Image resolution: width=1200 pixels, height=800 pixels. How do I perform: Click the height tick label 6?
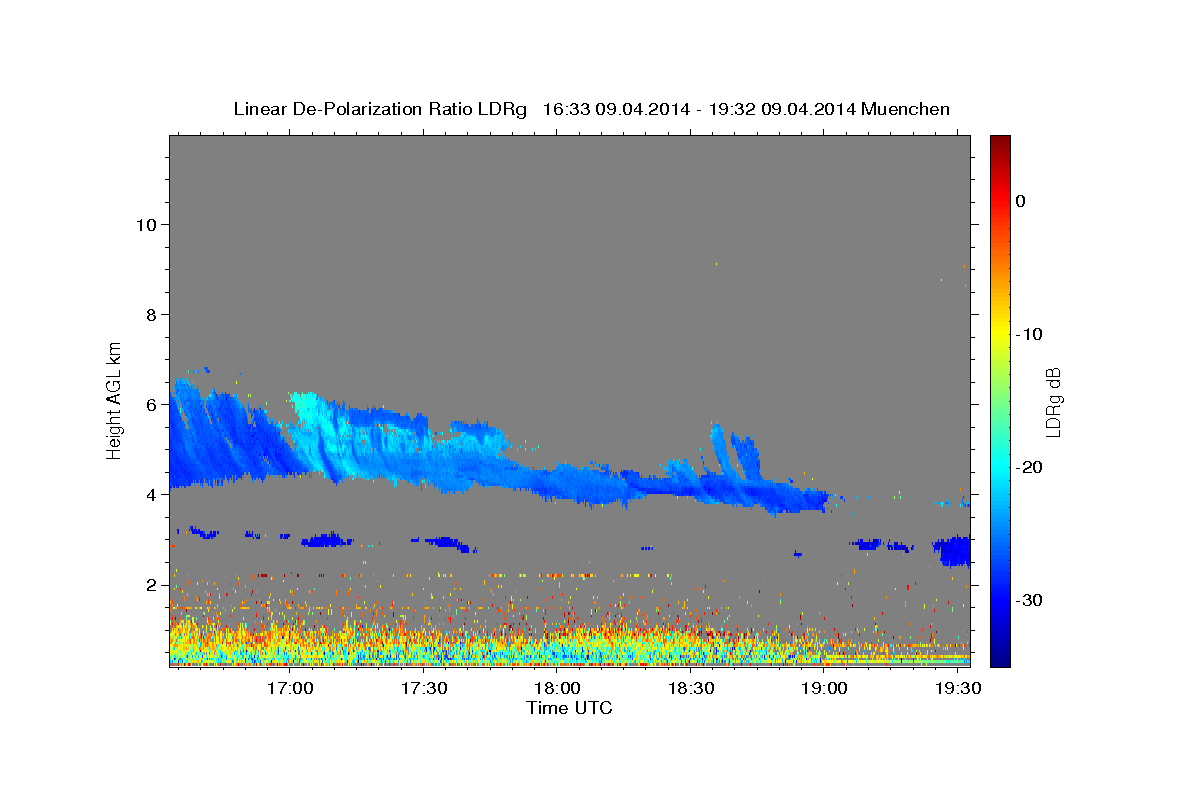tap(152, 404)
